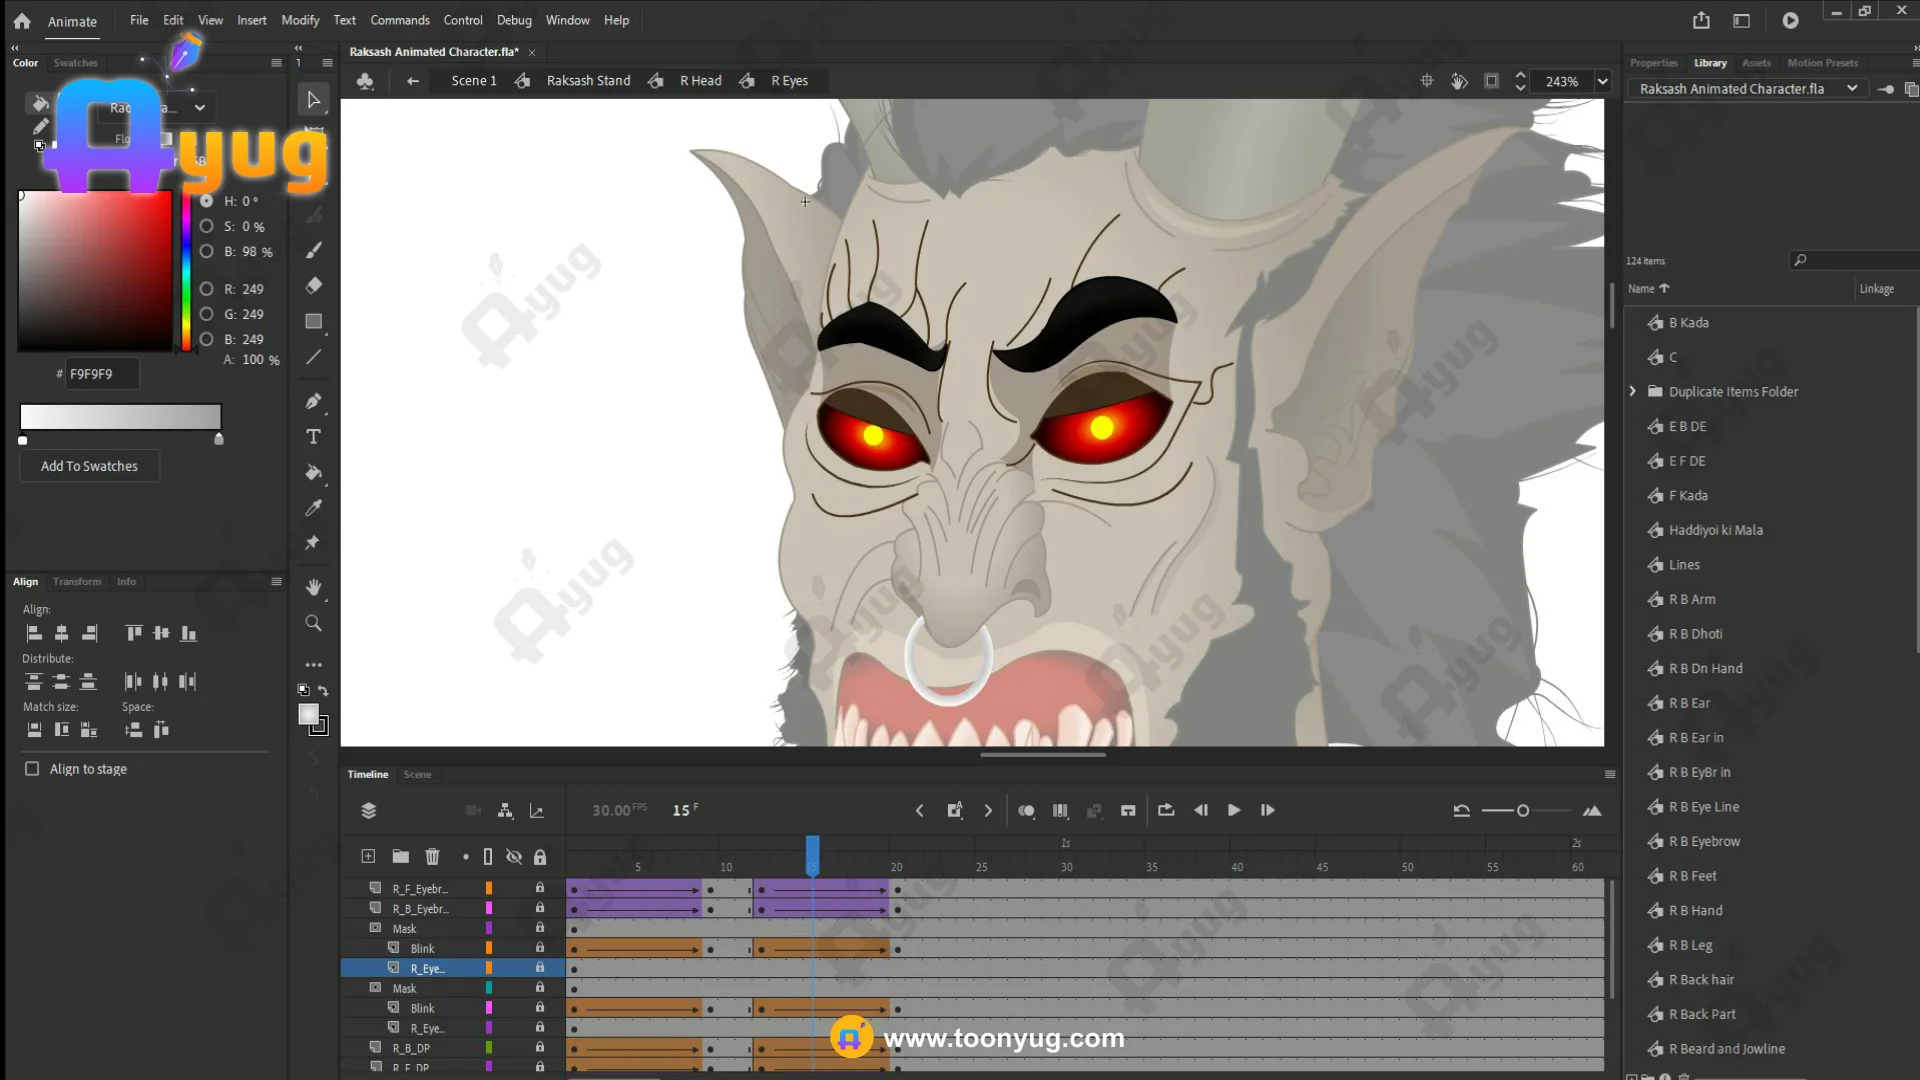The width and height of the screenshot is (1920, 1080).
Task: Delete layer using timeline trash icon
Action: 432,856
